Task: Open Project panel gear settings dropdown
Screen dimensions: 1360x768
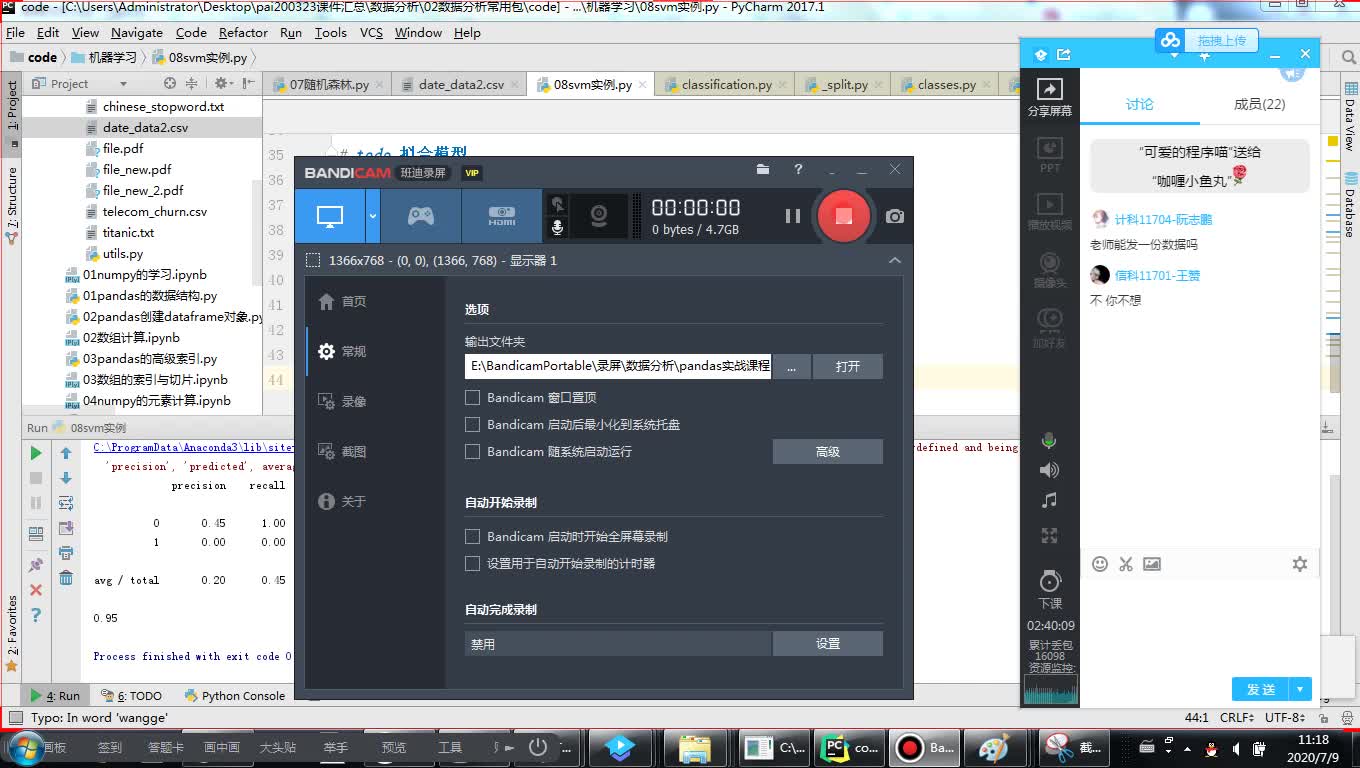Action: [x=223, y=84]
